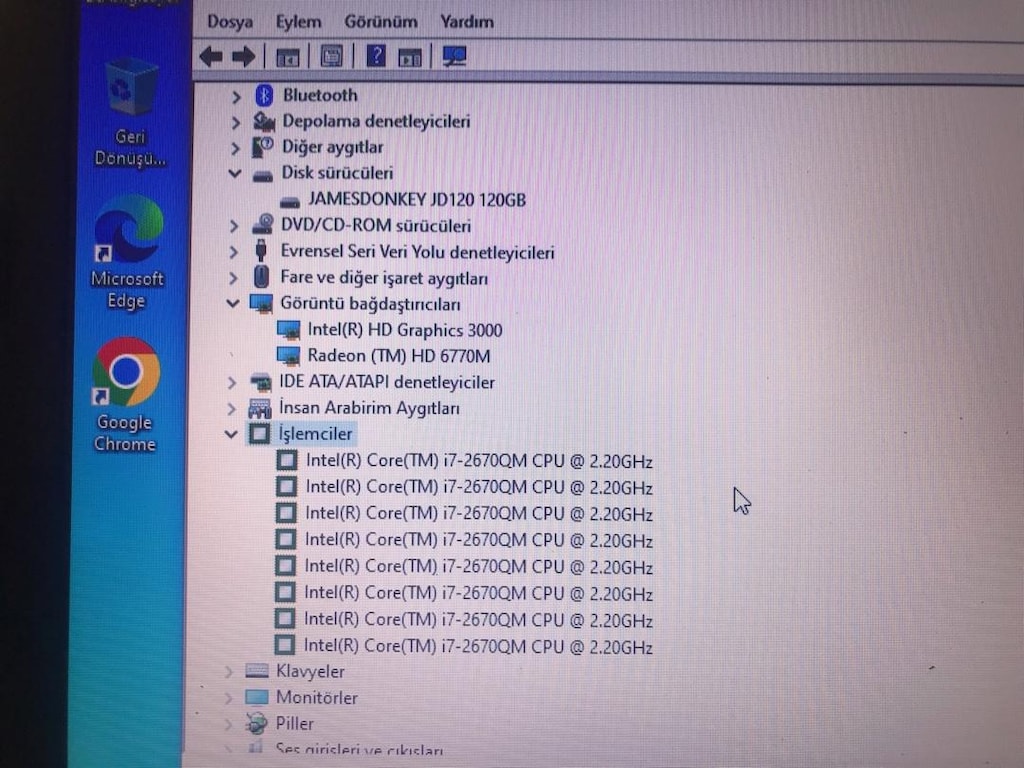Select the Bluetooth icon in tree

coord(264,96)
